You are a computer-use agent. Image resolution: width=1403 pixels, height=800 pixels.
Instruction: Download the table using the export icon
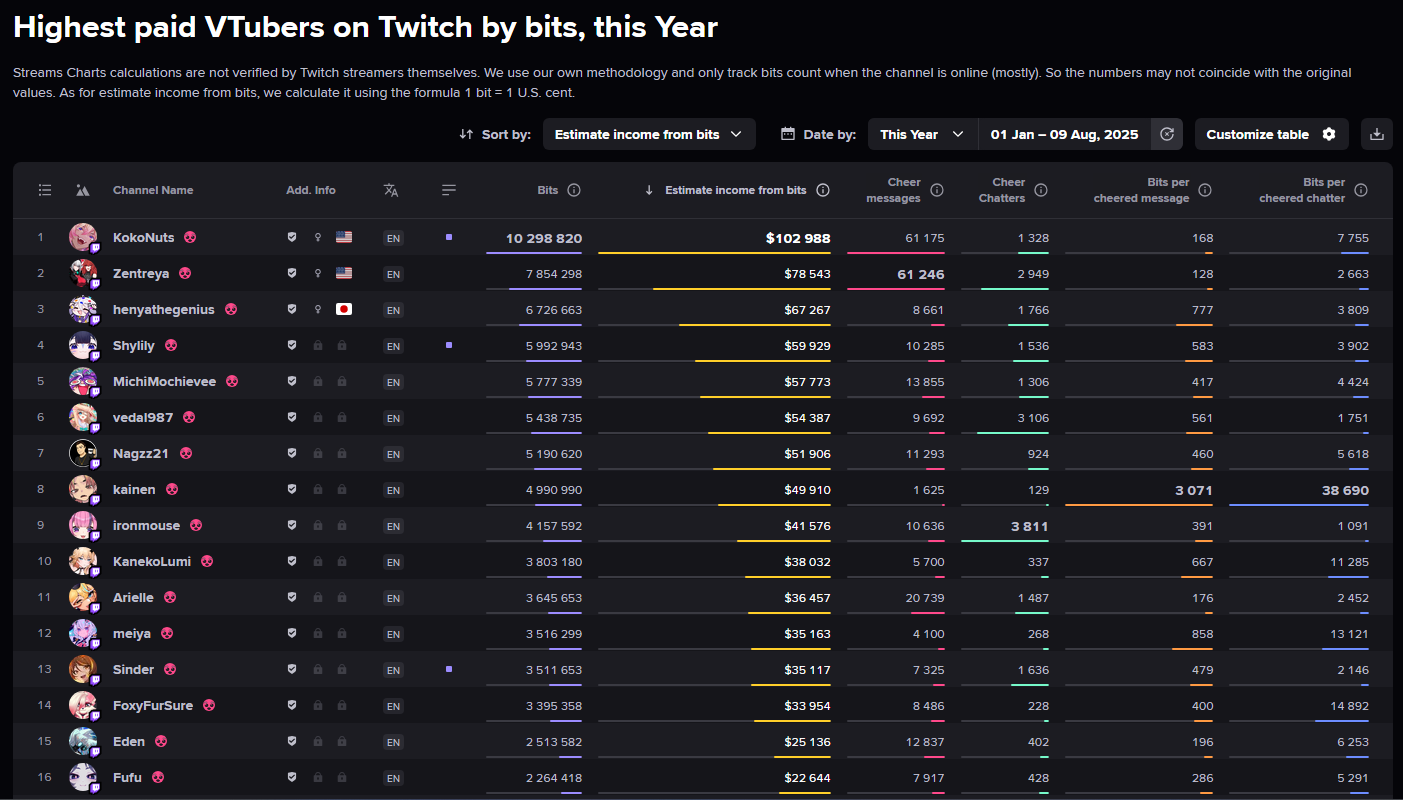tap(1377, 134)
